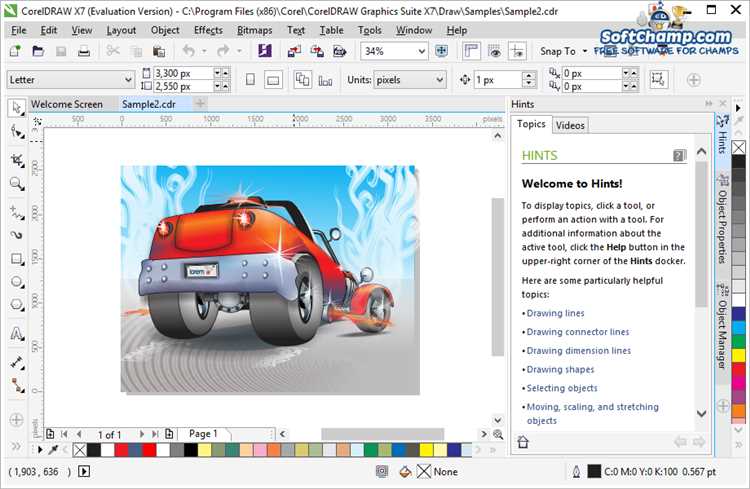Select the Zoom tool in toolbox
The height and width of the screenshot is (489, 750).
pos(17,184)
